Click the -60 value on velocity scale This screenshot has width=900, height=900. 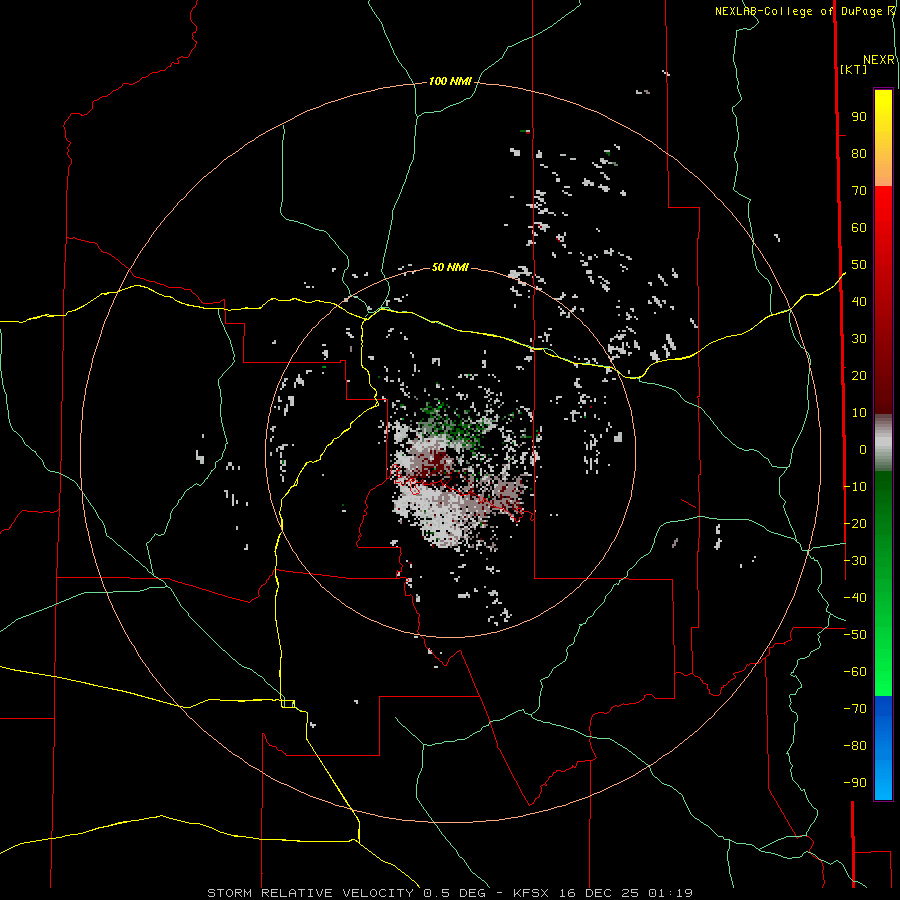(x=855, y=672)
